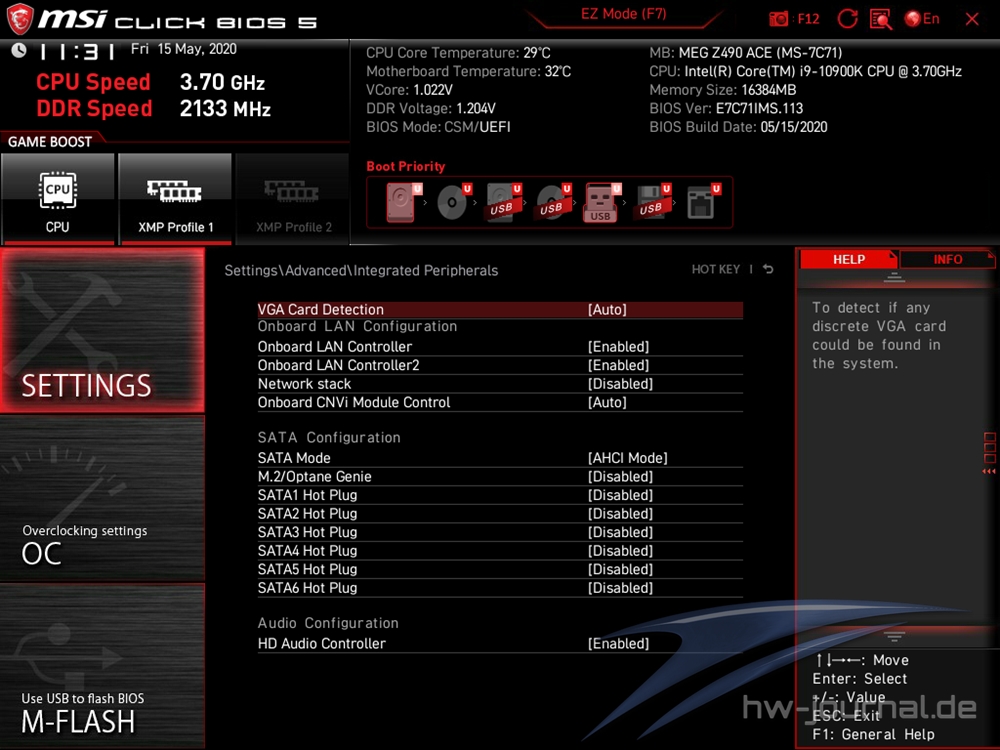
Task: Change M.2/Optane Genie setting
Action: [x=500, y=476]
